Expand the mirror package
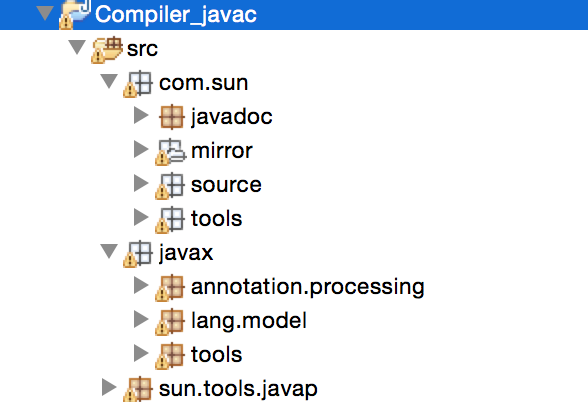Screen dimensions: 588x402 pyautogui.click(x=141, y=149)
